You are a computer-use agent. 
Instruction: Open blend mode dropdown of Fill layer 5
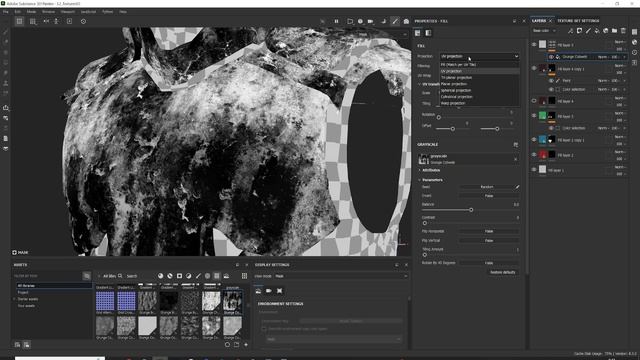(x=620, y=42)
